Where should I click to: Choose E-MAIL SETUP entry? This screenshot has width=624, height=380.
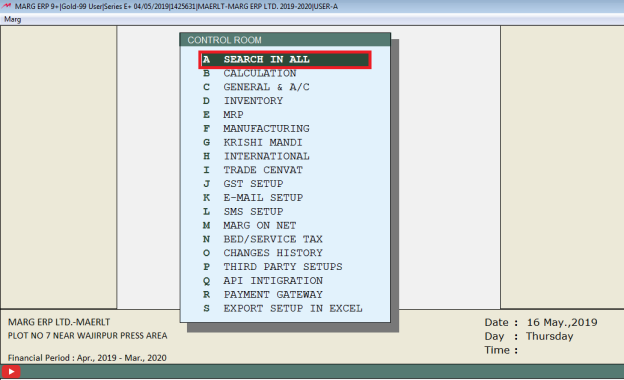coord(263,198)
